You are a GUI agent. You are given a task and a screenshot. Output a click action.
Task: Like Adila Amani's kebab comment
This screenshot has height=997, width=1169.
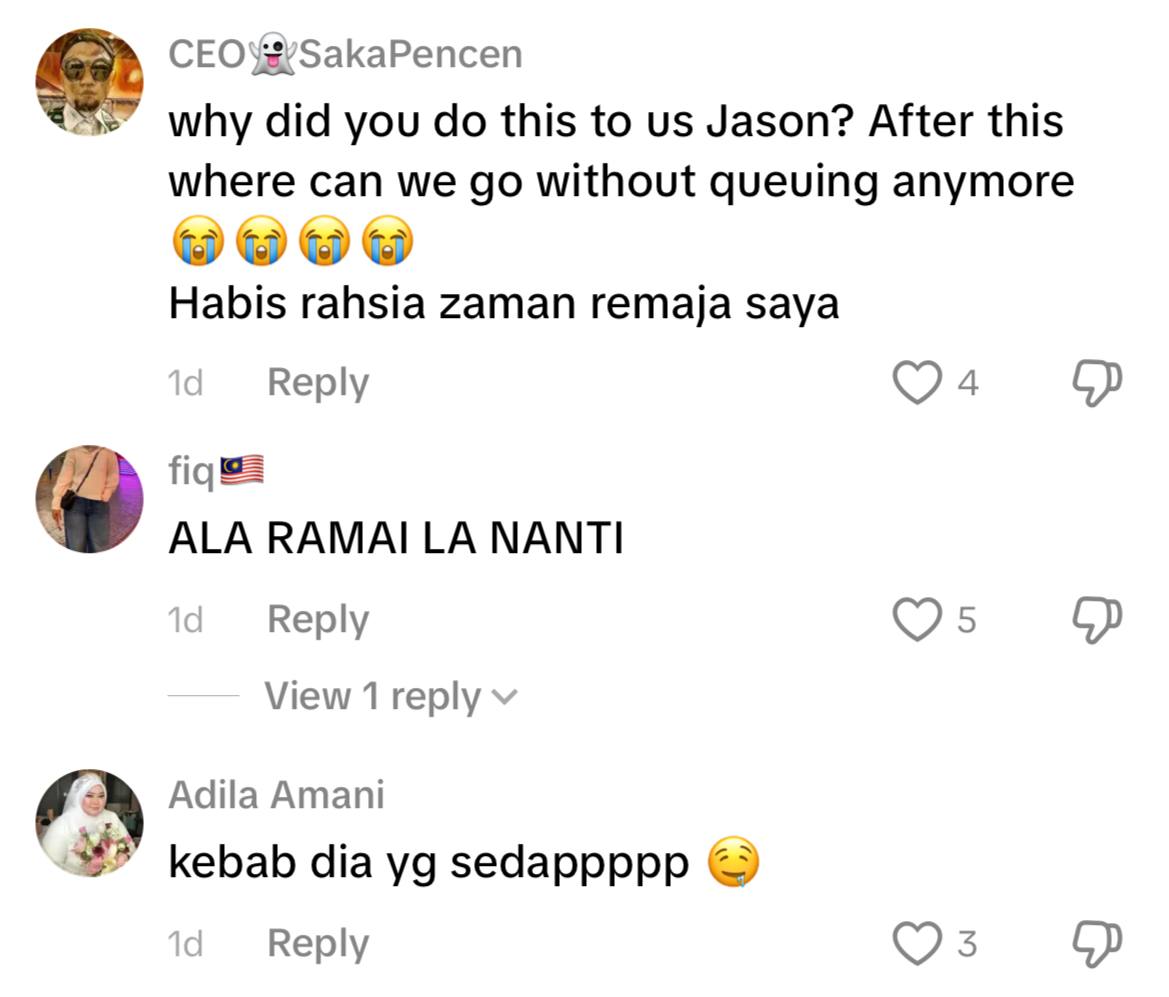[x=917, y=943]
